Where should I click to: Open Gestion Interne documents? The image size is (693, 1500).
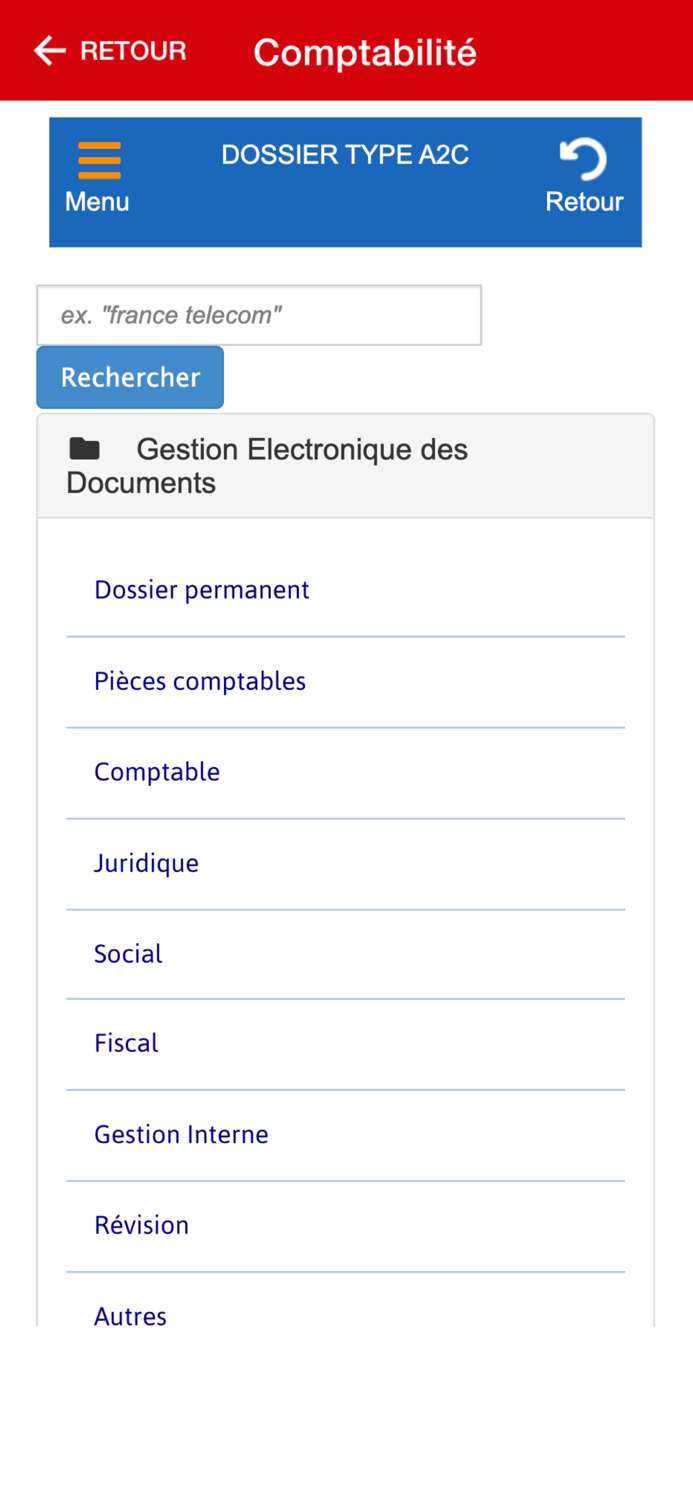point(181,1135)
